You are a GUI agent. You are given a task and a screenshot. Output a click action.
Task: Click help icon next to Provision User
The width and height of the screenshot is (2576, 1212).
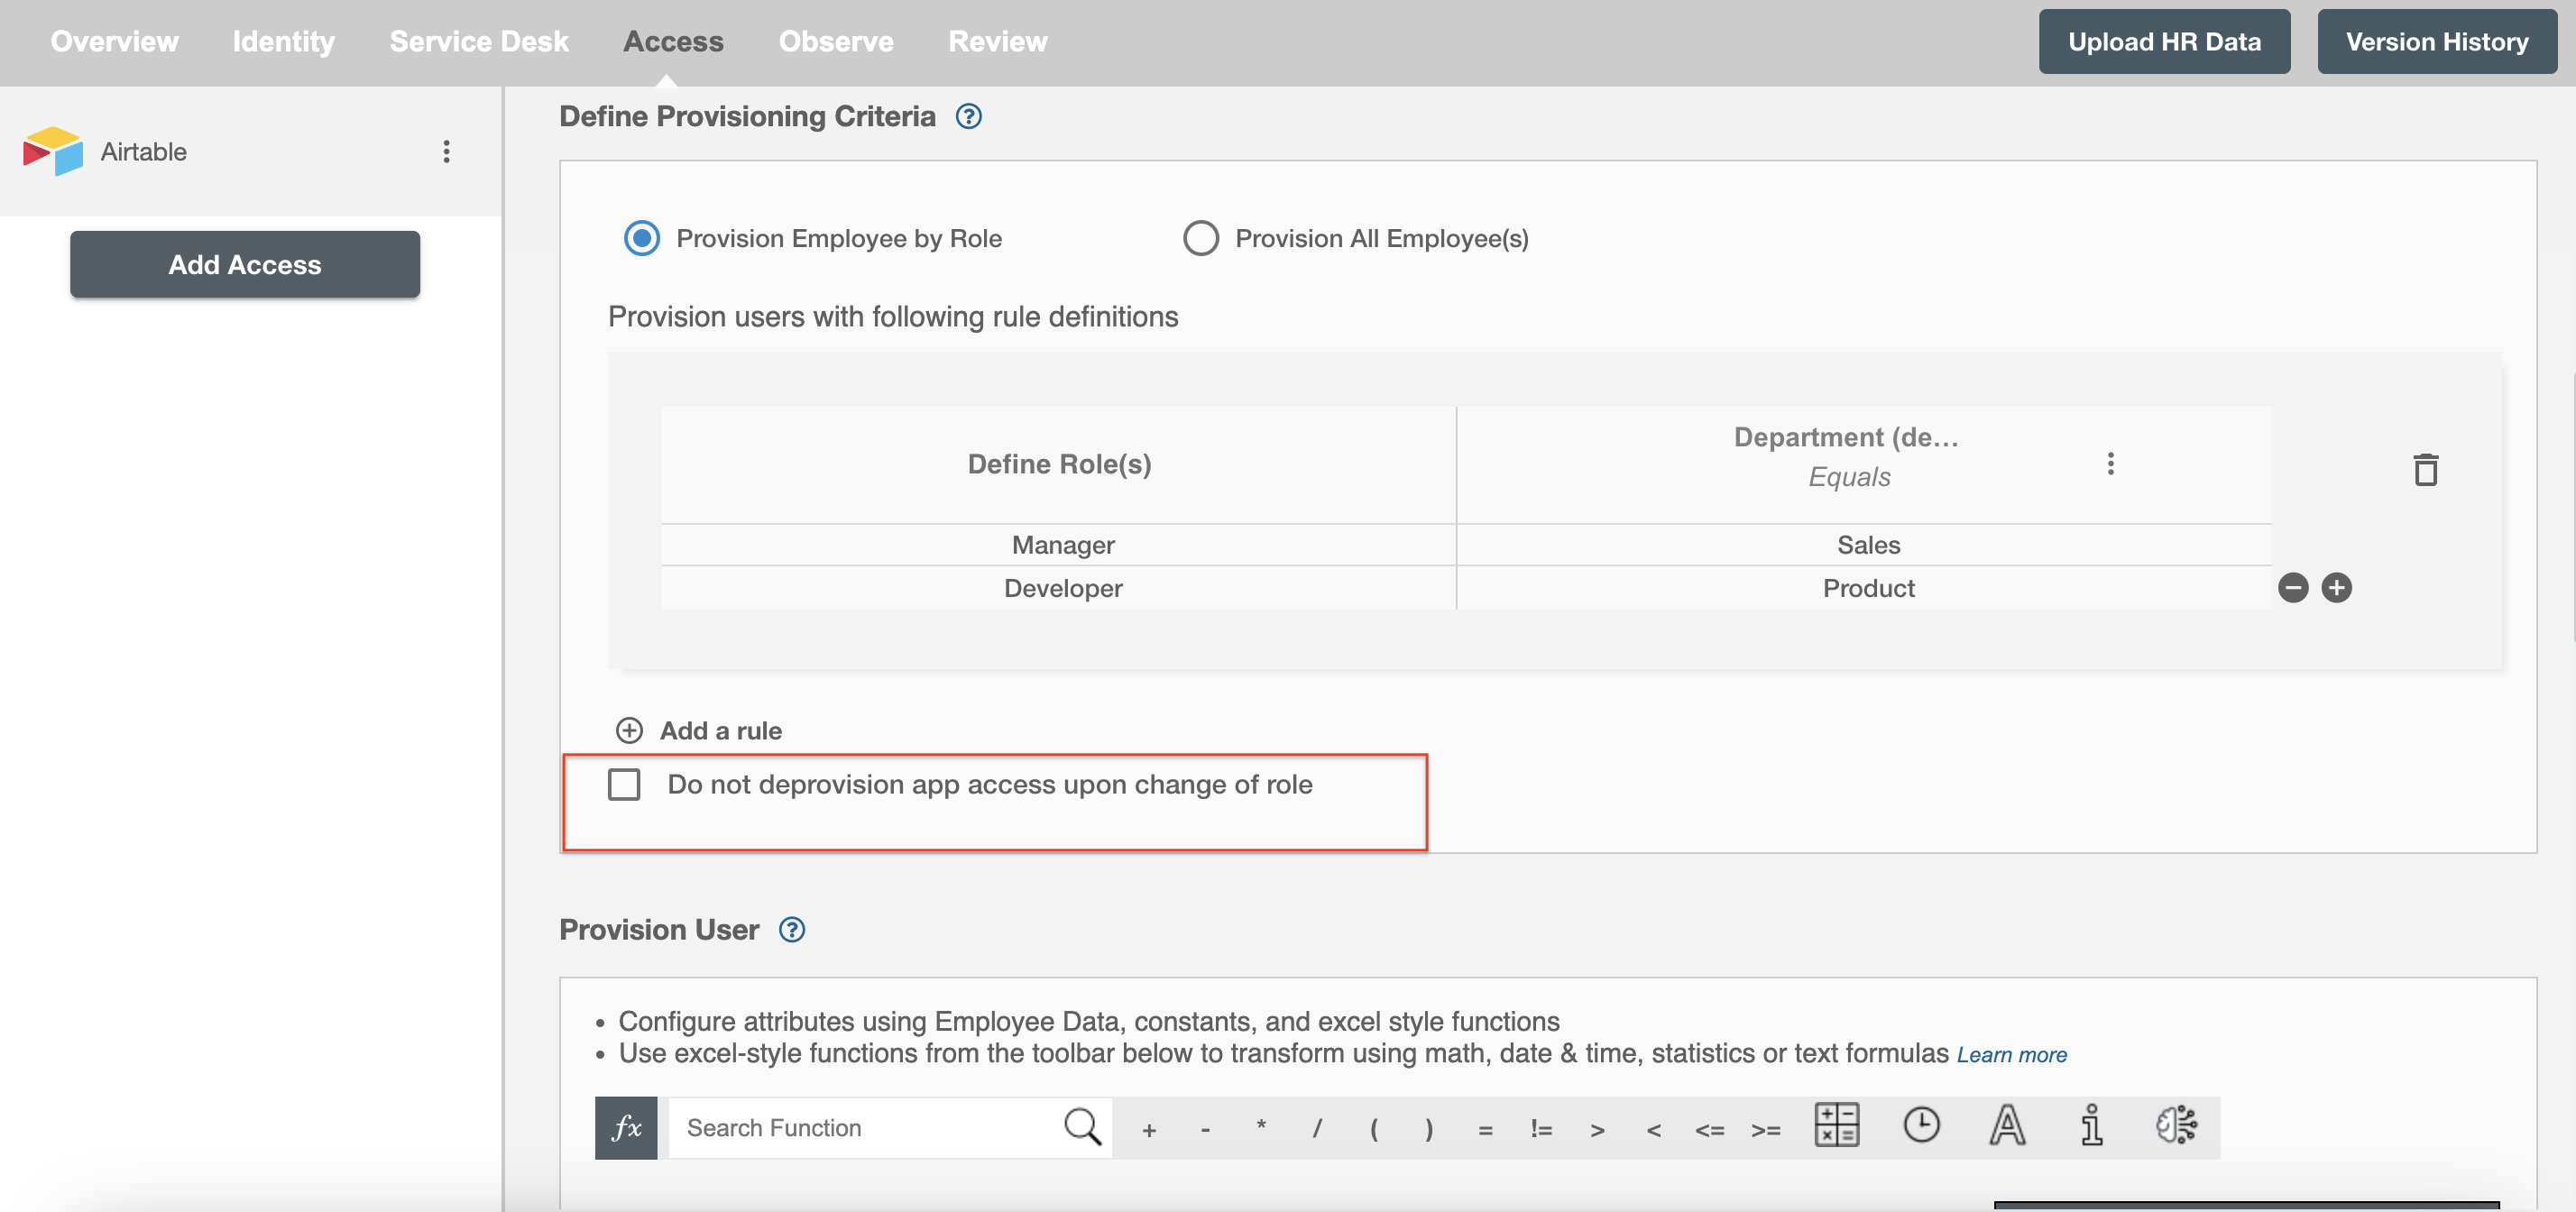click(792, 929)
